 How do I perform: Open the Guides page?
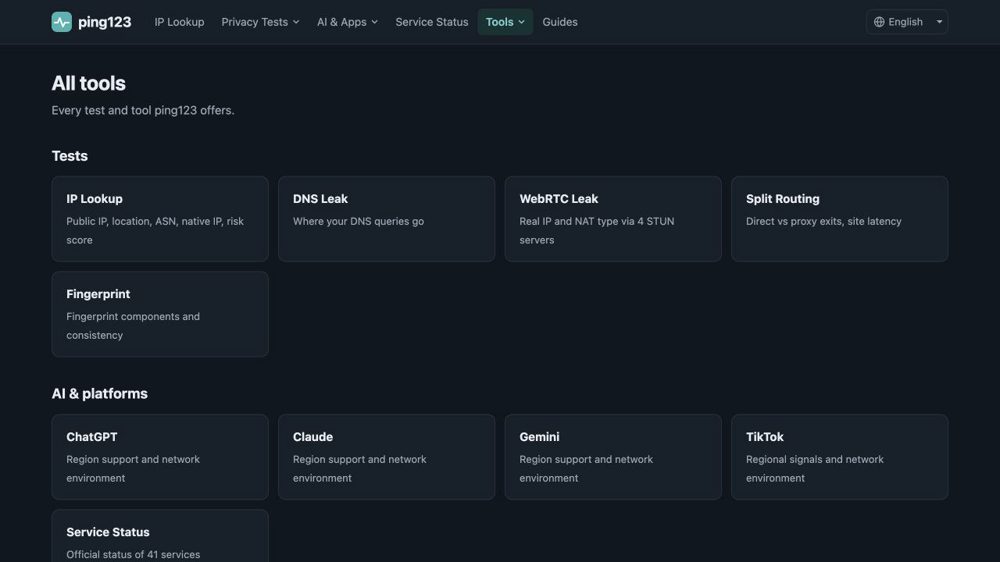(x=560, y=22)
